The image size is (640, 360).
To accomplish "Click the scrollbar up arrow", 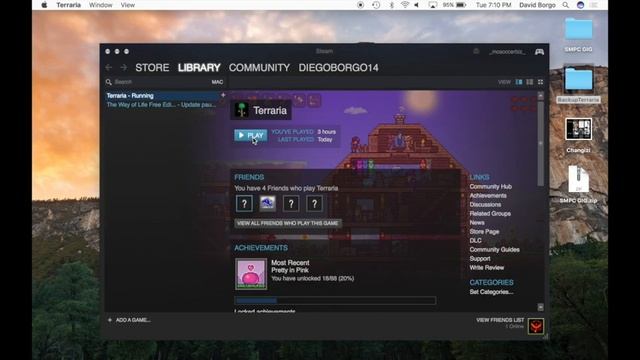I will coord(540,96).
